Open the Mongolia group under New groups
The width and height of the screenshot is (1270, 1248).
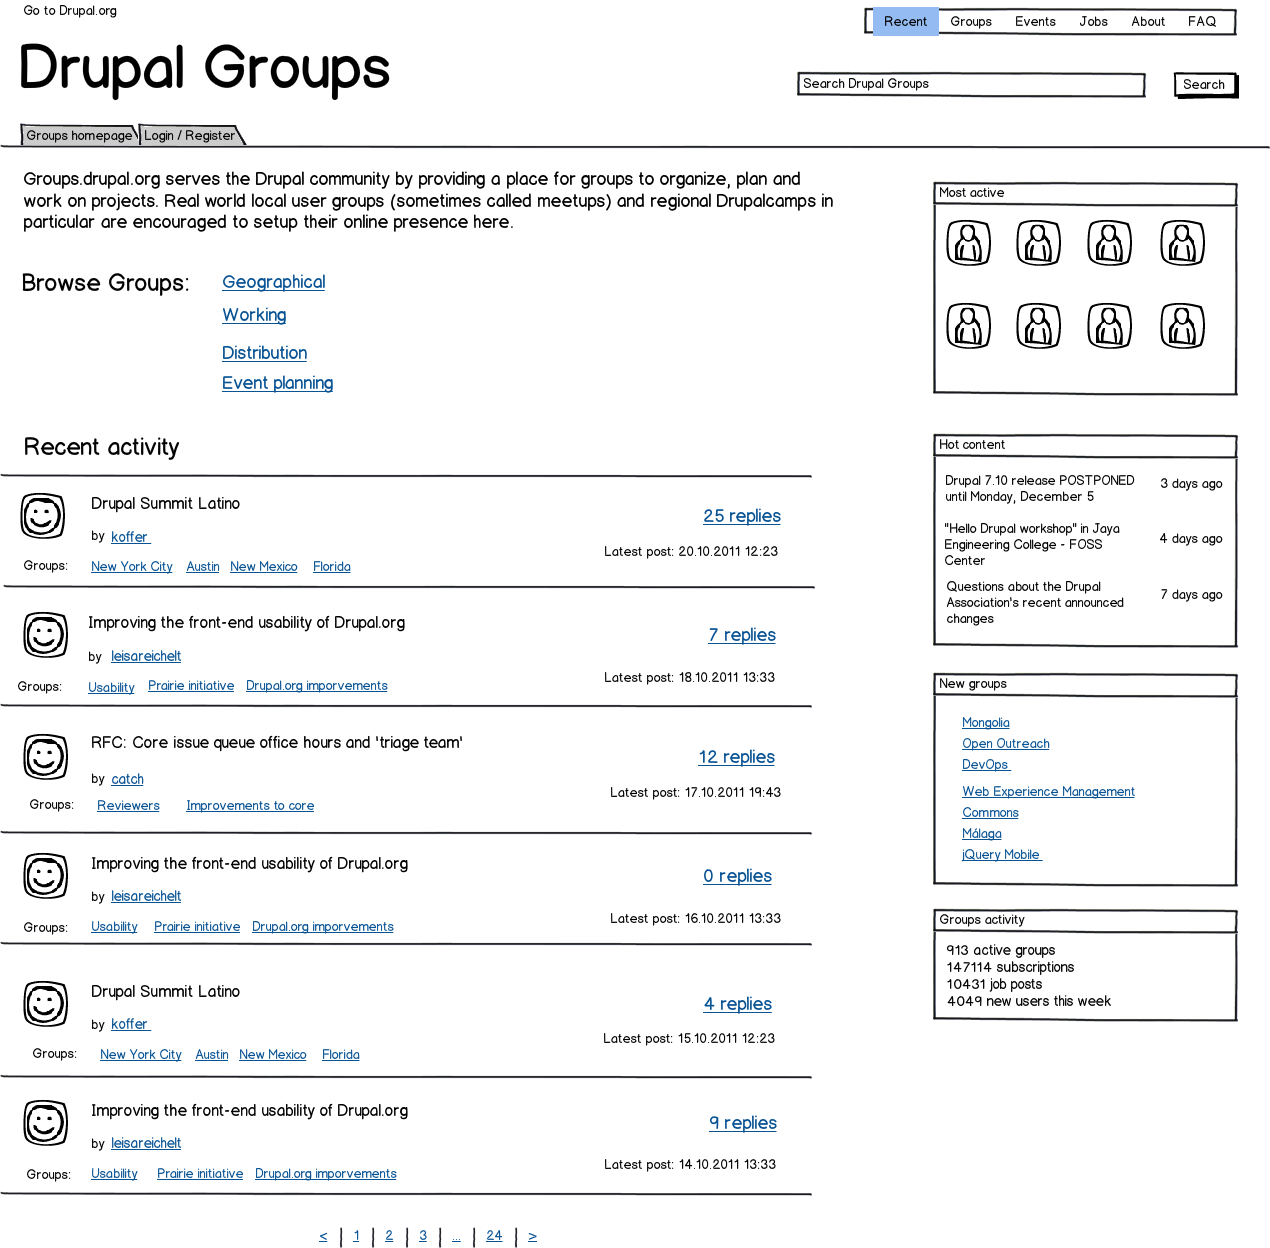985,722
